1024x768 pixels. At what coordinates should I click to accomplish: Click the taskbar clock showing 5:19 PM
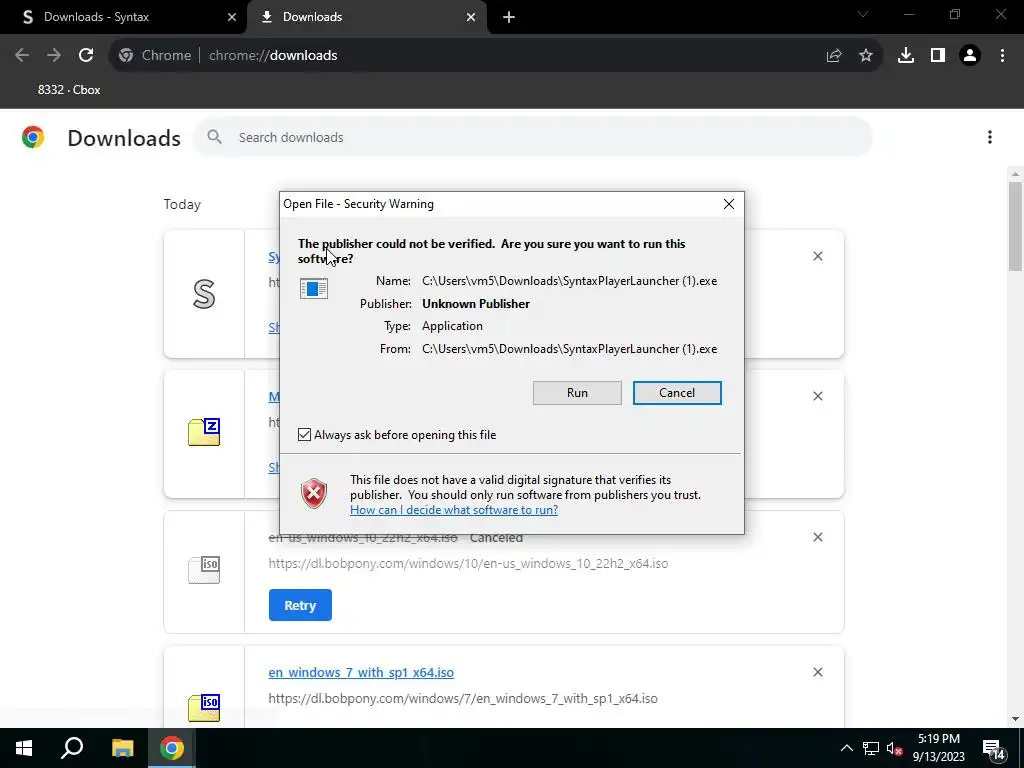[938, 748]
